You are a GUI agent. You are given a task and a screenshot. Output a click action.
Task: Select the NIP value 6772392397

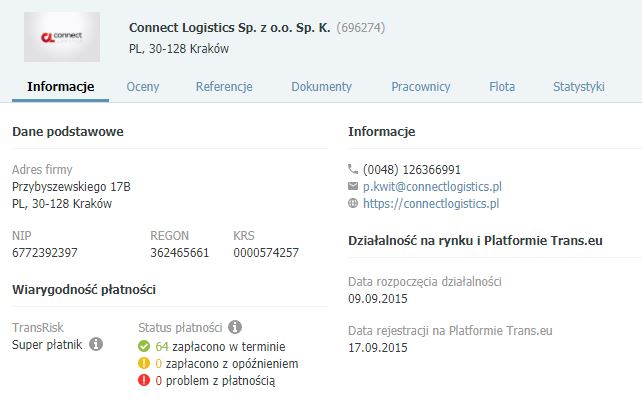pyautogui.click(x=45, y=253)
